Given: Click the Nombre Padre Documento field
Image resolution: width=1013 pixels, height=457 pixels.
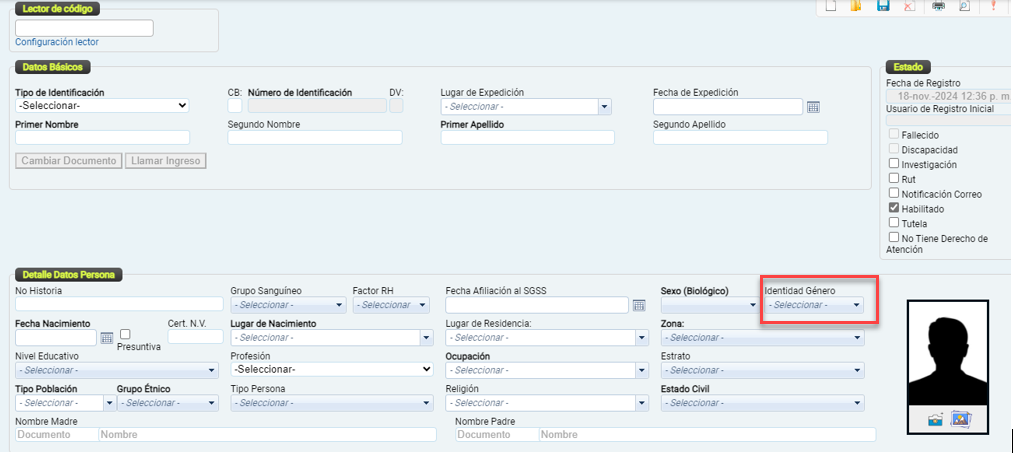Looking at the screenshot, I should pyautogui.click(x=497, y=434).
